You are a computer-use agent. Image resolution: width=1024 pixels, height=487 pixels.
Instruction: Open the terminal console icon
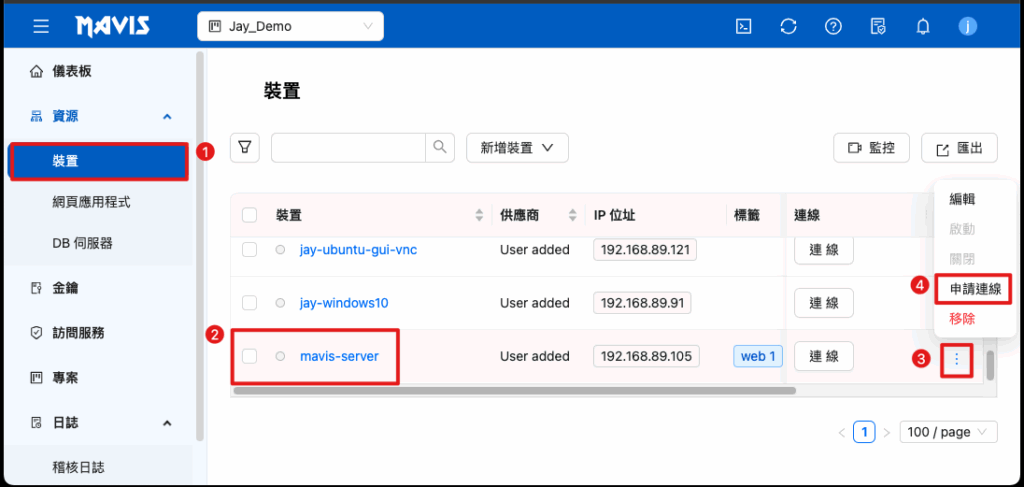743,27
